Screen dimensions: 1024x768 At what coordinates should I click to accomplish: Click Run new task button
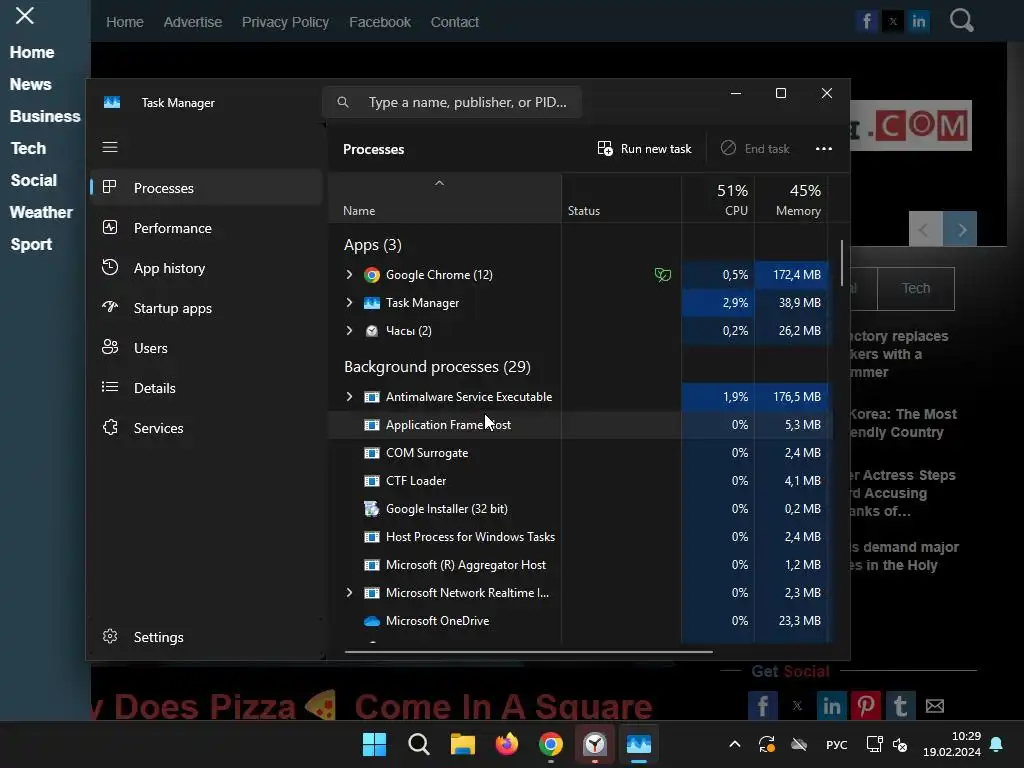(644, 149)
